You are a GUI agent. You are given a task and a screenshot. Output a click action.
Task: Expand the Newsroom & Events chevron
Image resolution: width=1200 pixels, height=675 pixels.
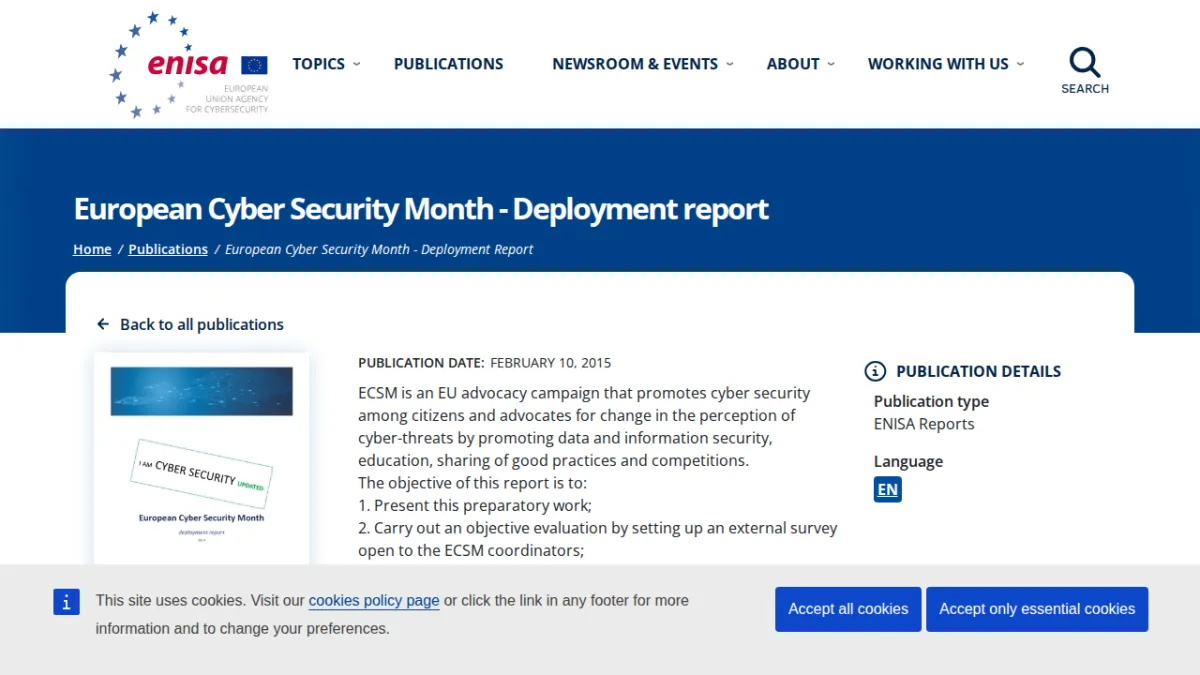730,64
